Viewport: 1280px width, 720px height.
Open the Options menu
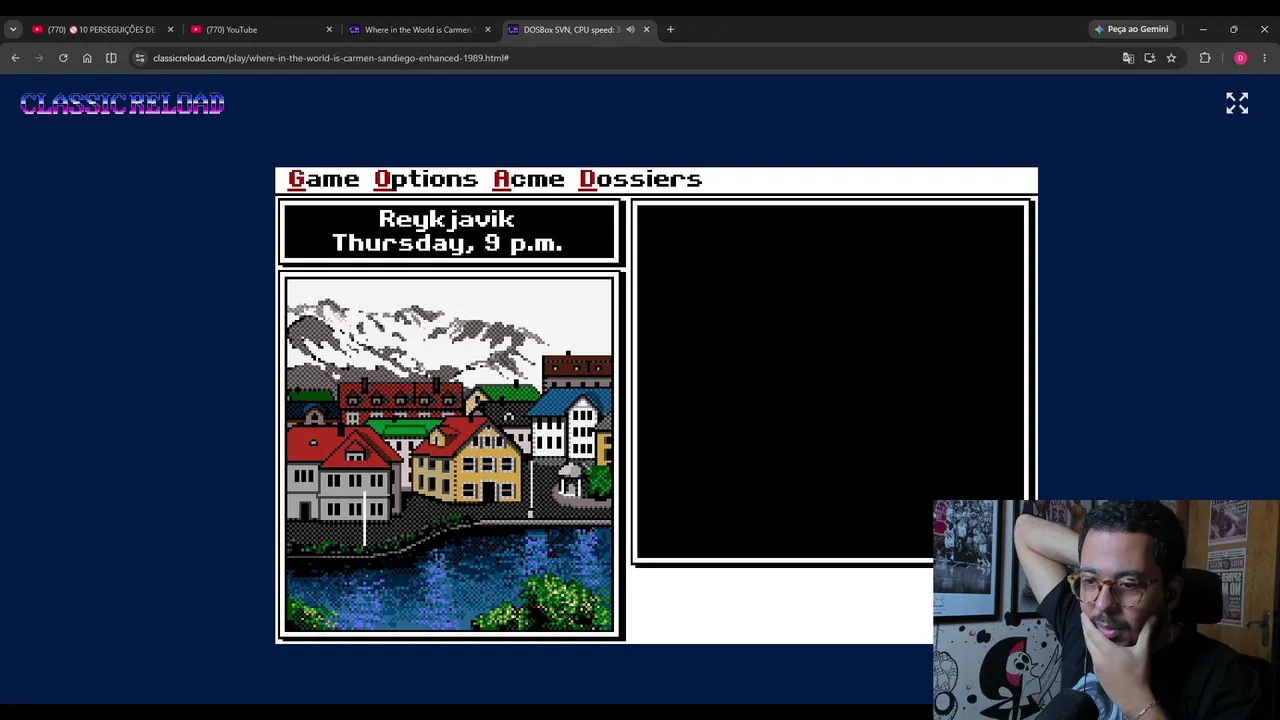426,179
